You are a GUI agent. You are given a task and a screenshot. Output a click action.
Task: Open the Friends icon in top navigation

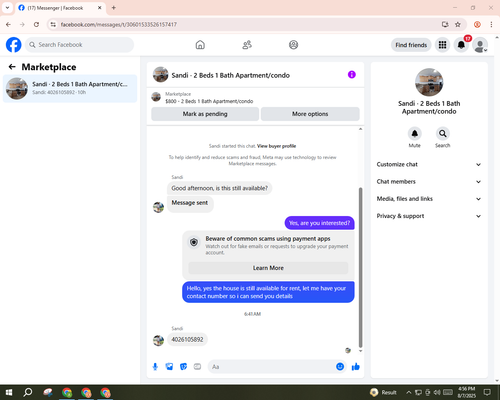[x=247, y=45]
